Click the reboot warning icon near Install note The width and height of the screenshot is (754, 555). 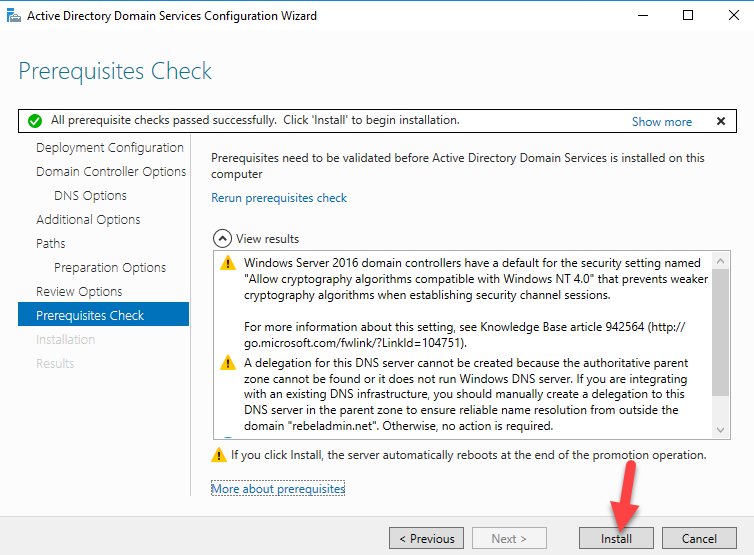(x=219, y=454)
